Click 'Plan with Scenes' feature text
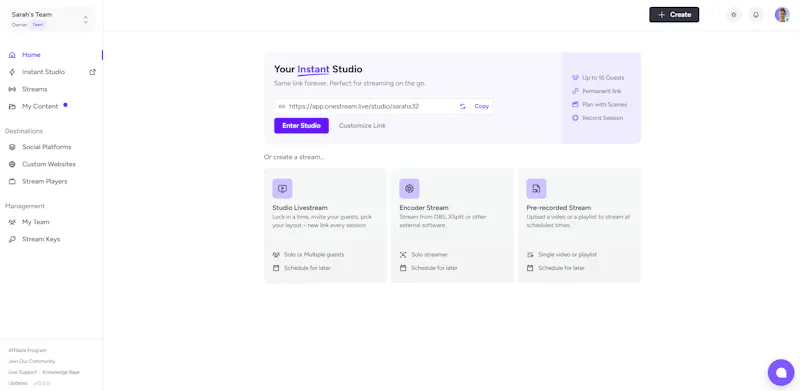Screen dimensions: 800x391 point(605,105)
